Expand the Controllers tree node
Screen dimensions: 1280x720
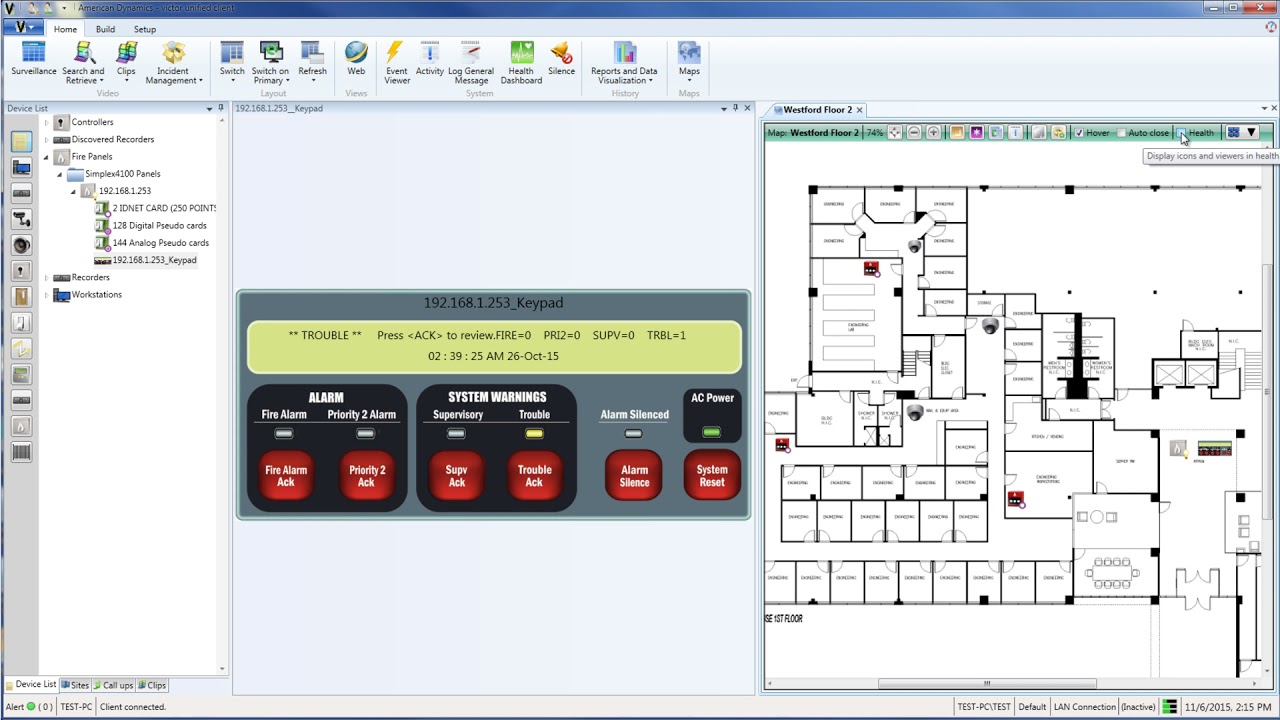tap(46, 122)
